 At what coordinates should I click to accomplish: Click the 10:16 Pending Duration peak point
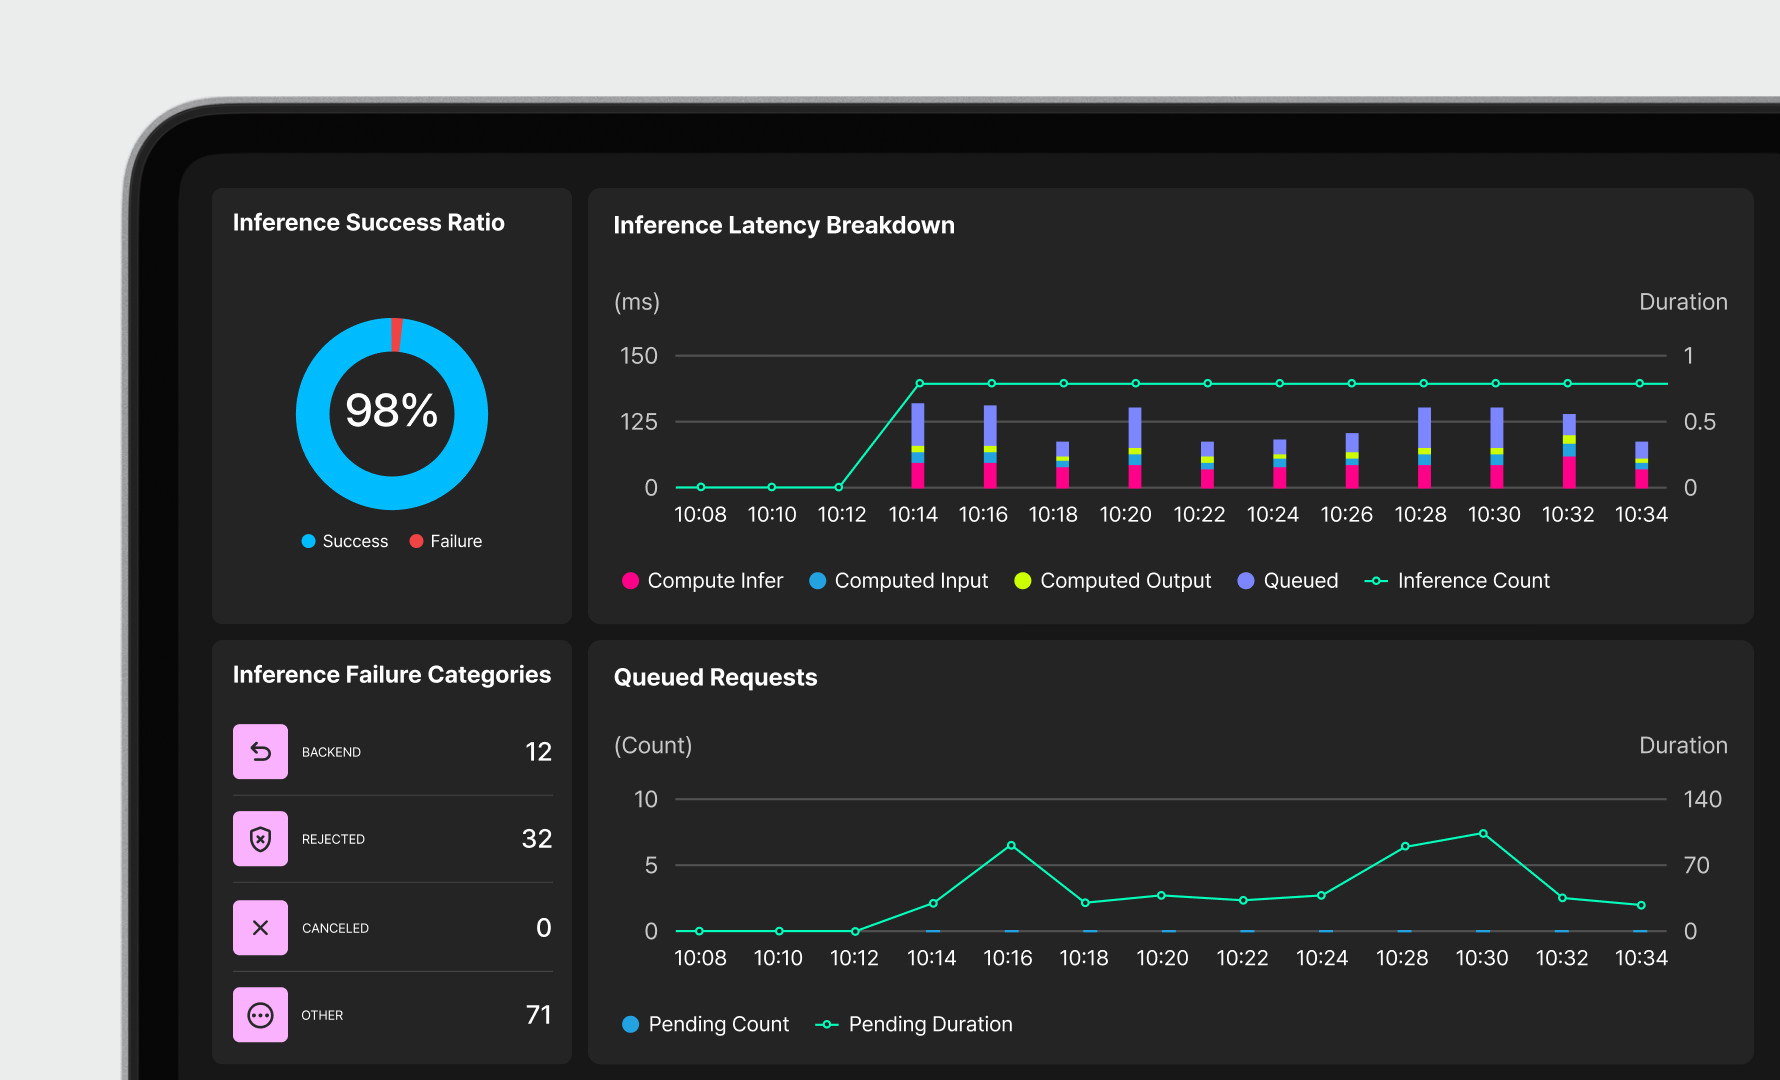(x=1011, y=845)
